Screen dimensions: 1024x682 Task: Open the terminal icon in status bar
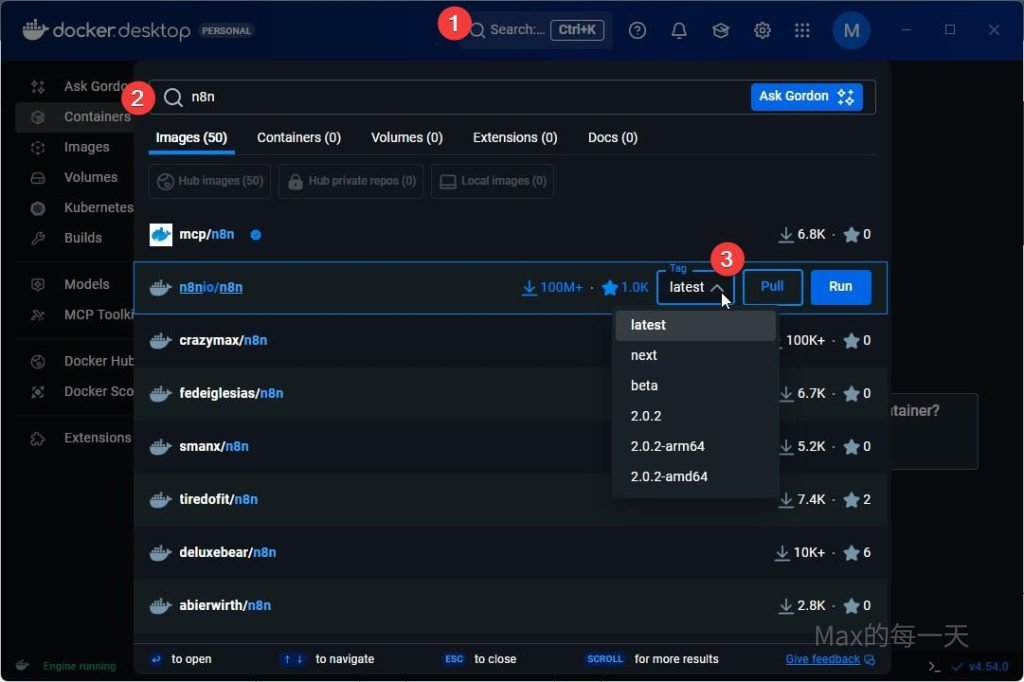point(934,666)
